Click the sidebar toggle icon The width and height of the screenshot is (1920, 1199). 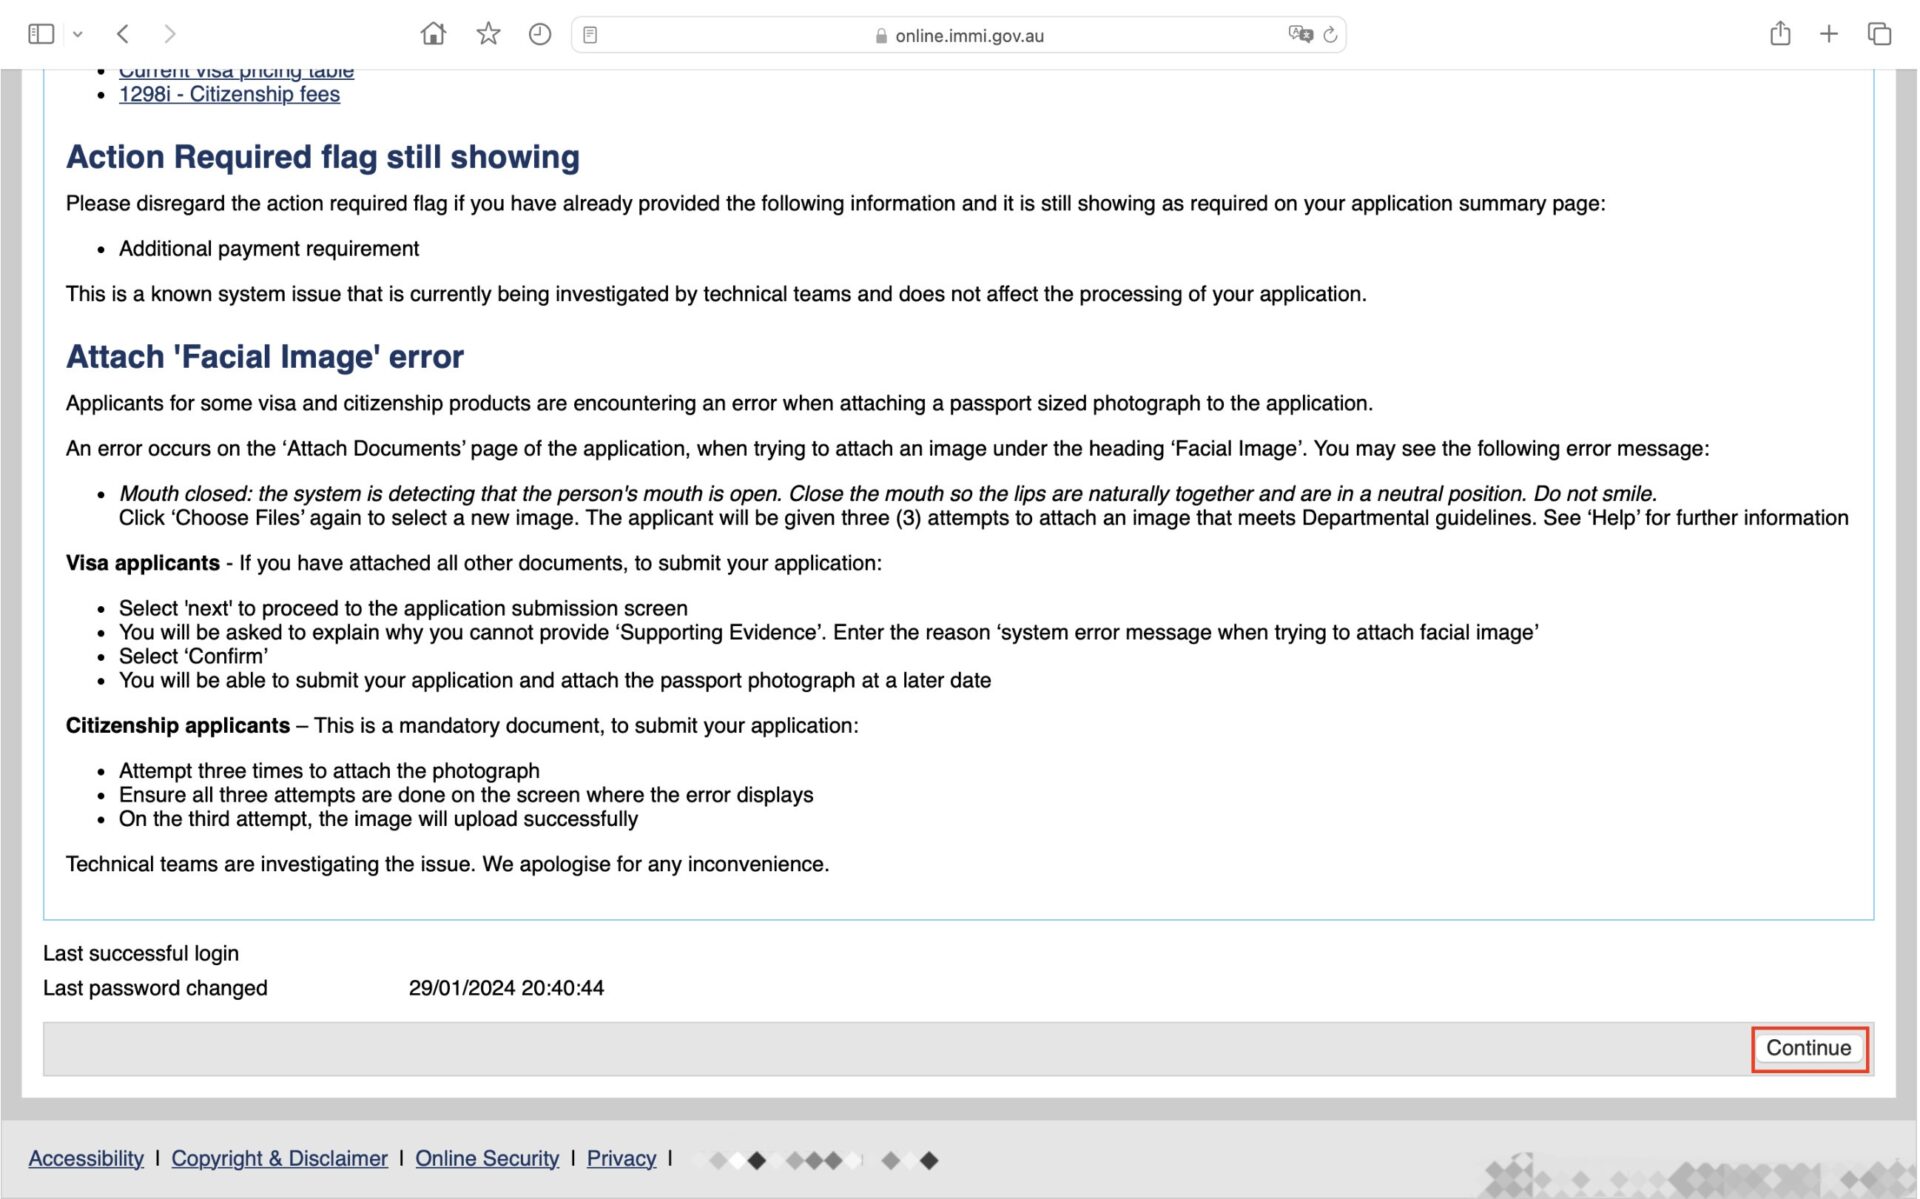click(x=41, y=34)
